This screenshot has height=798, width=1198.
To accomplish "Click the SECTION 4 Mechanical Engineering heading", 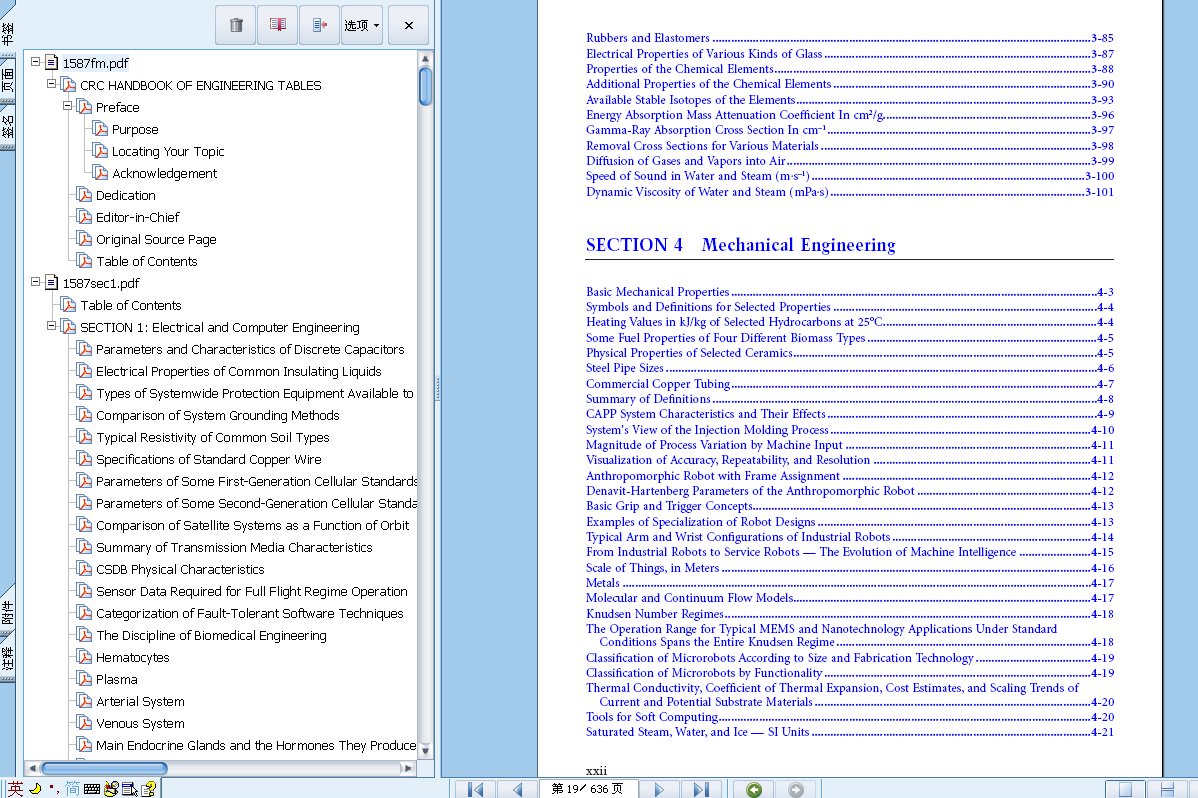I will [x=740, y=245].
